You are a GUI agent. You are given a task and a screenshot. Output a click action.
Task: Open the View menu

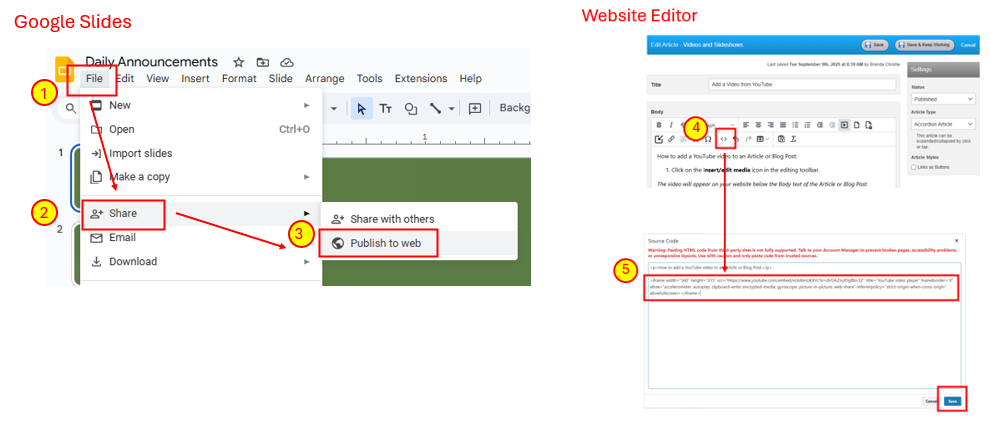[158, 78]
